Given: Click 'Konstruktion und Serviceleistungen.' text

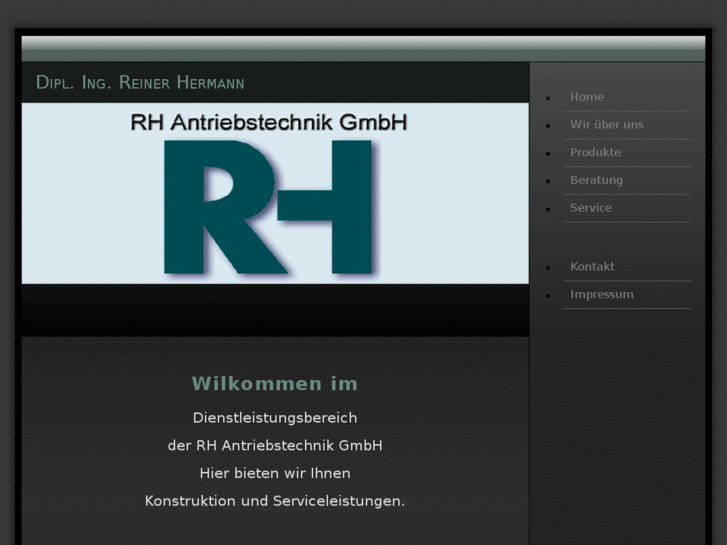Looking at the screenshot, I should pyautogui.click(x=275, y=501).
